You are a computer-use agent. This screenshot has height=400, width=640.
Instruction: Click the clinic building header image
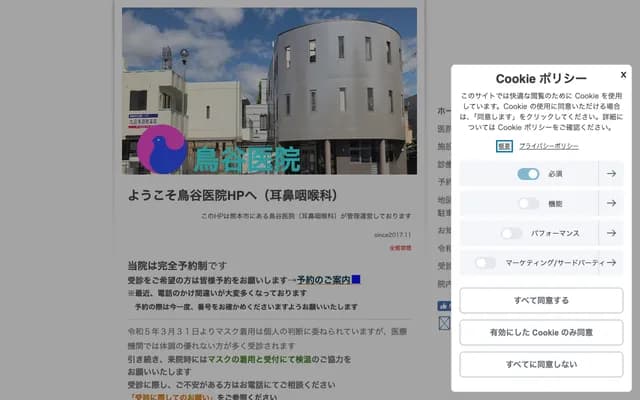269,91
